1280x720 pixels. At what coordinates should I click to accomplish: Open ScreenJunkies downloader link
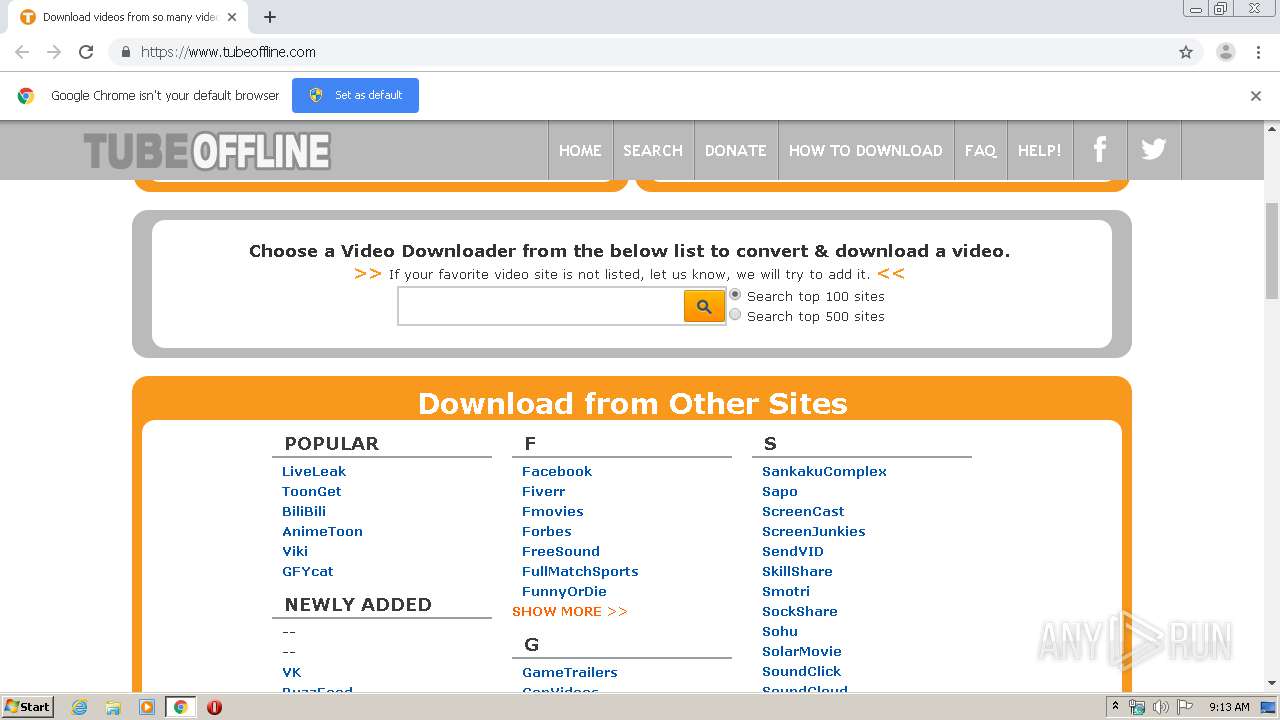814,531
